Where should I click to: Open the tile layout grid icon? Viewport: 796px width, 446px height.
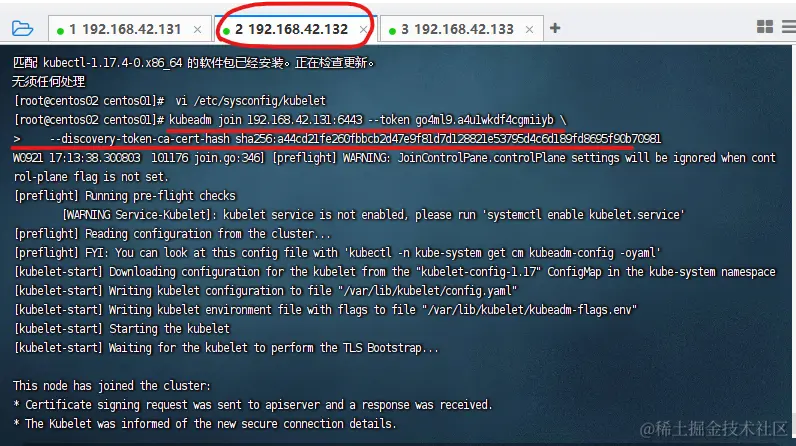(x=765, y=26)
